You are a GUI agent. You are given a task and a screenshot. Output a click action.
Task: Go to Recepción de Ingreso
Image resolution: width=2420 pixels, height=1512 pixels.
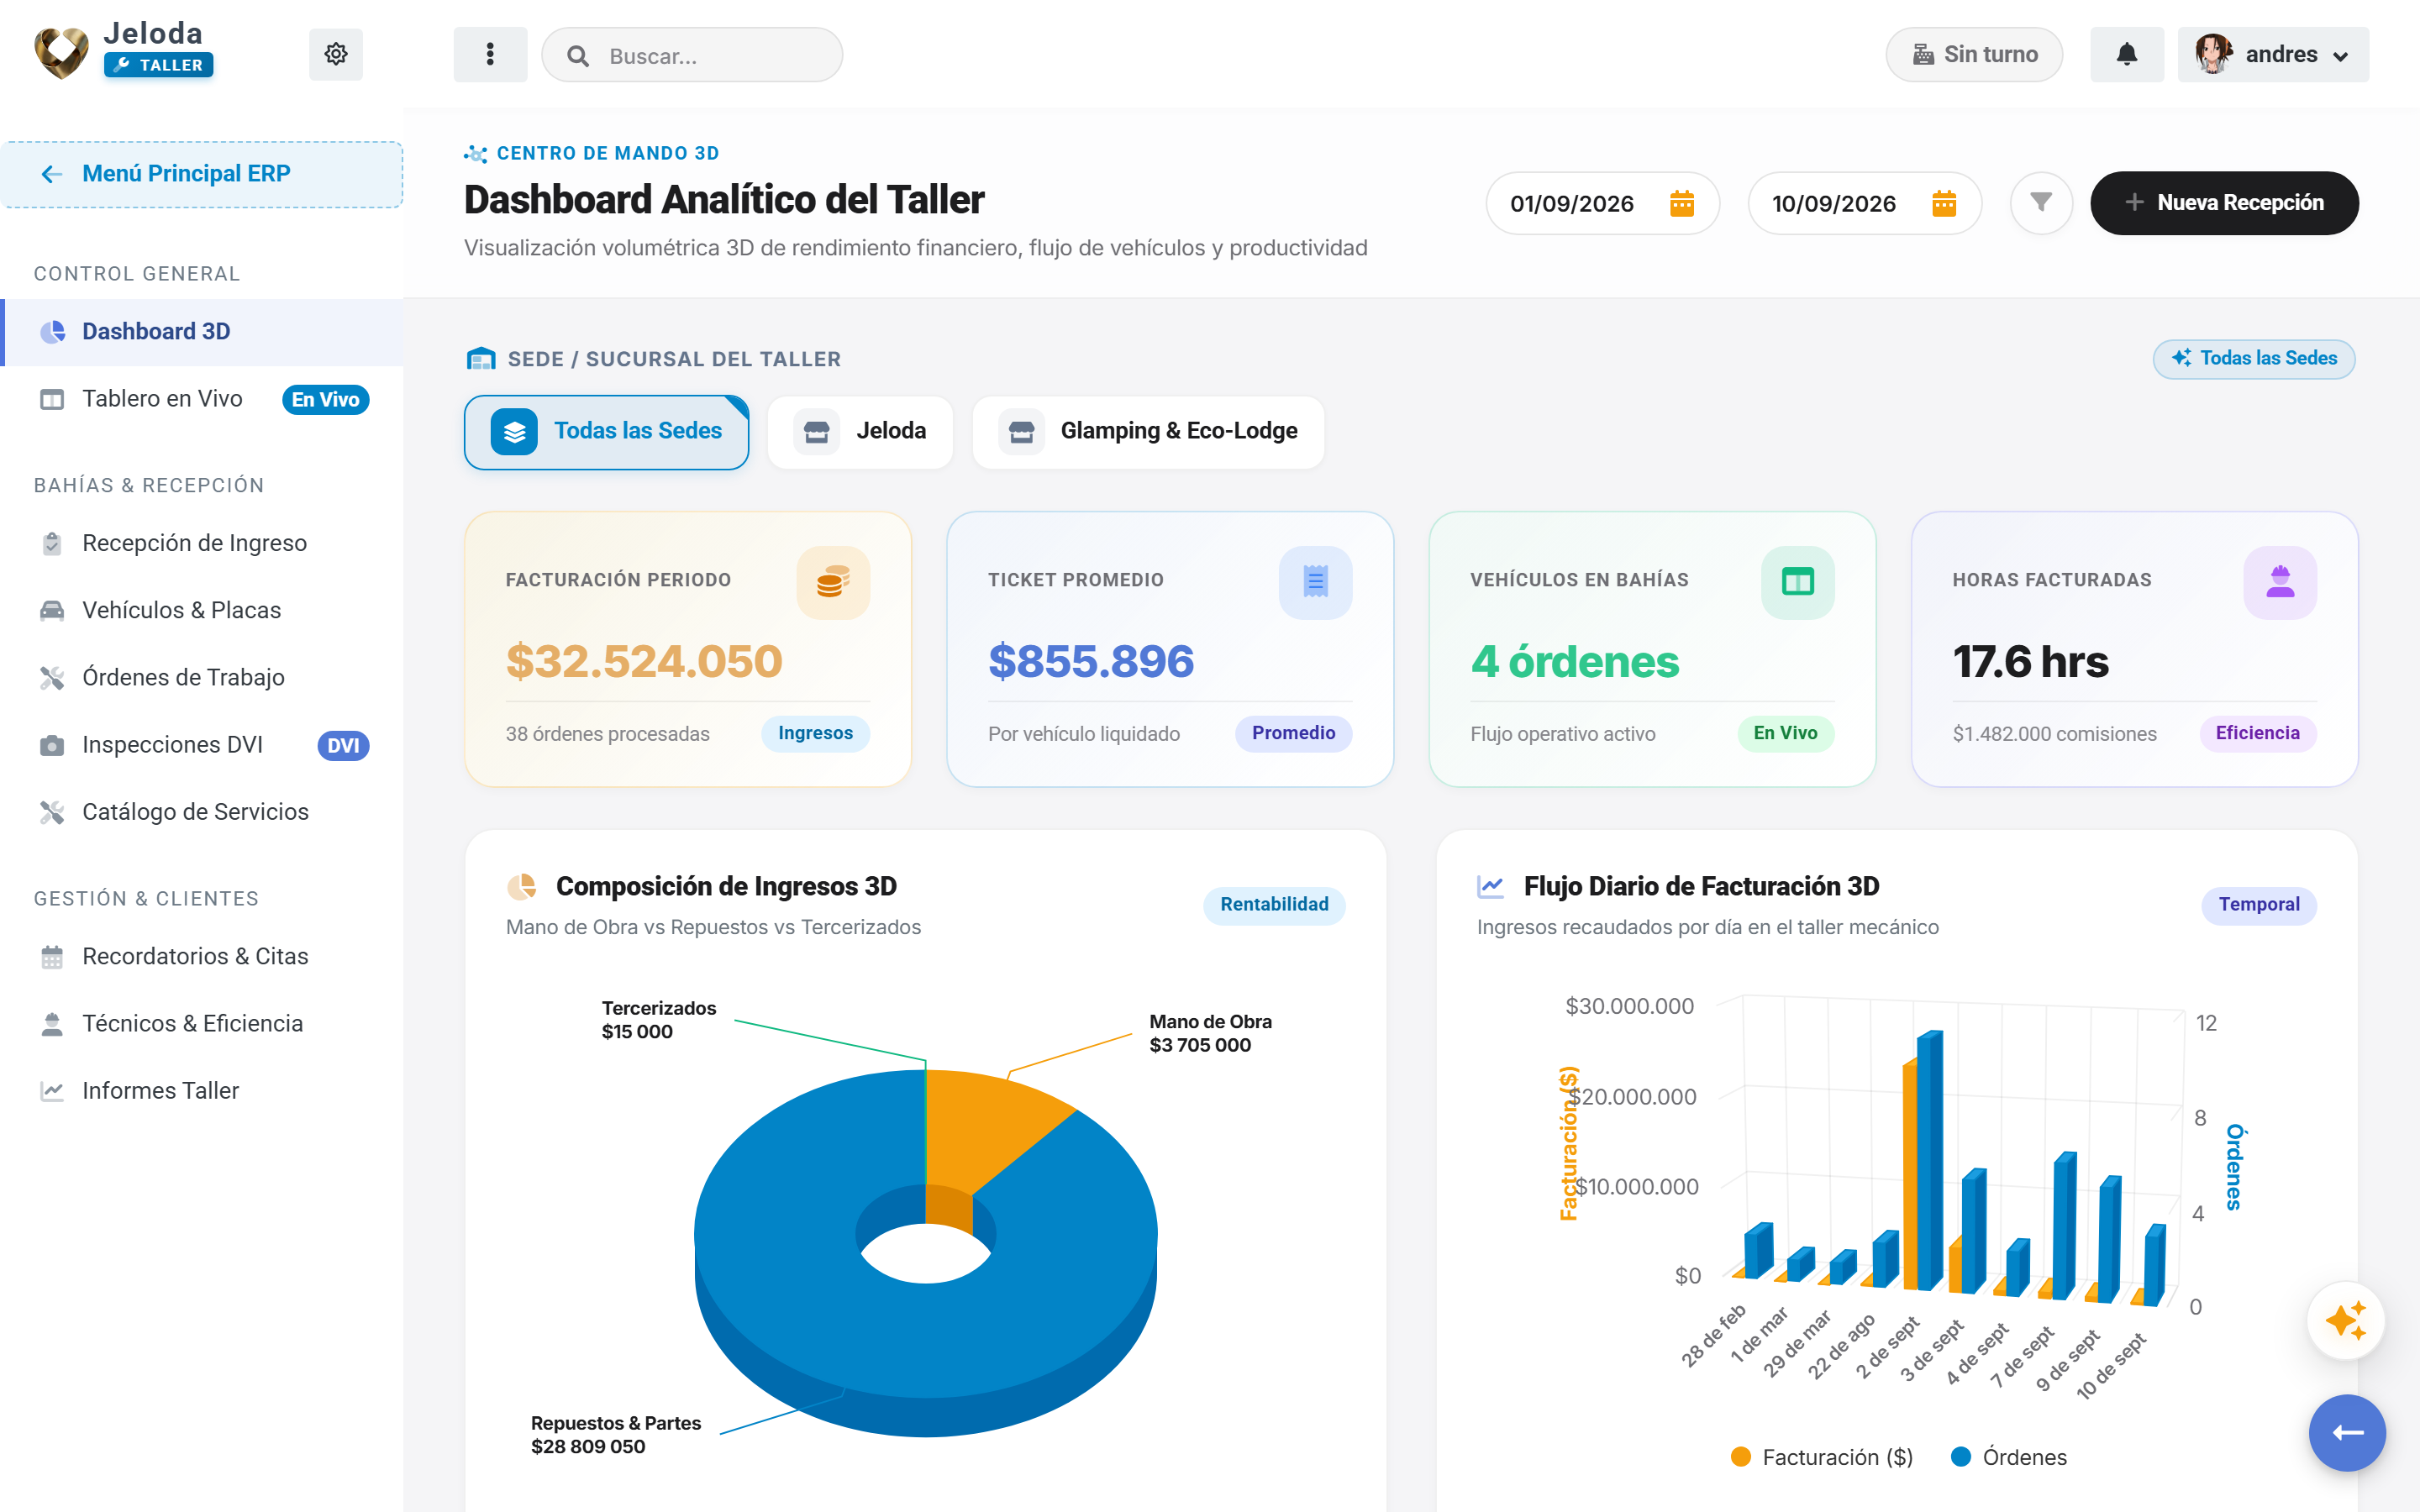tap(202, 543)
